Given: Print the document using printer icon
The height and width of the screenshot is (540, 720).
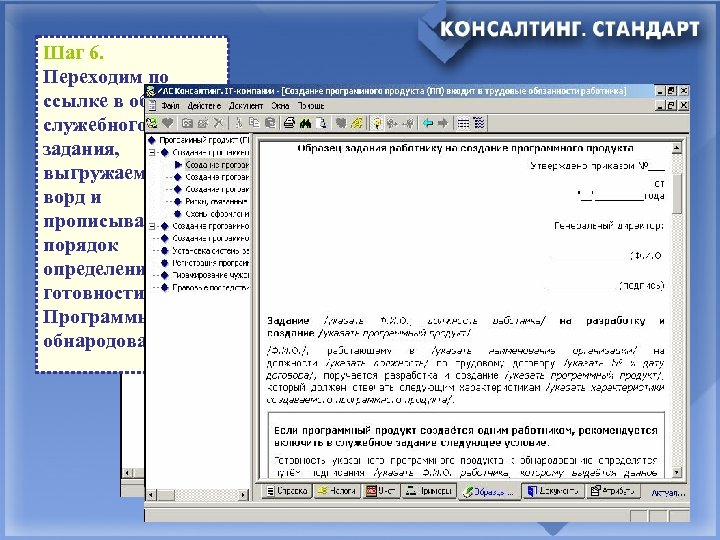Looking at the screenshot, I should 289,123.
